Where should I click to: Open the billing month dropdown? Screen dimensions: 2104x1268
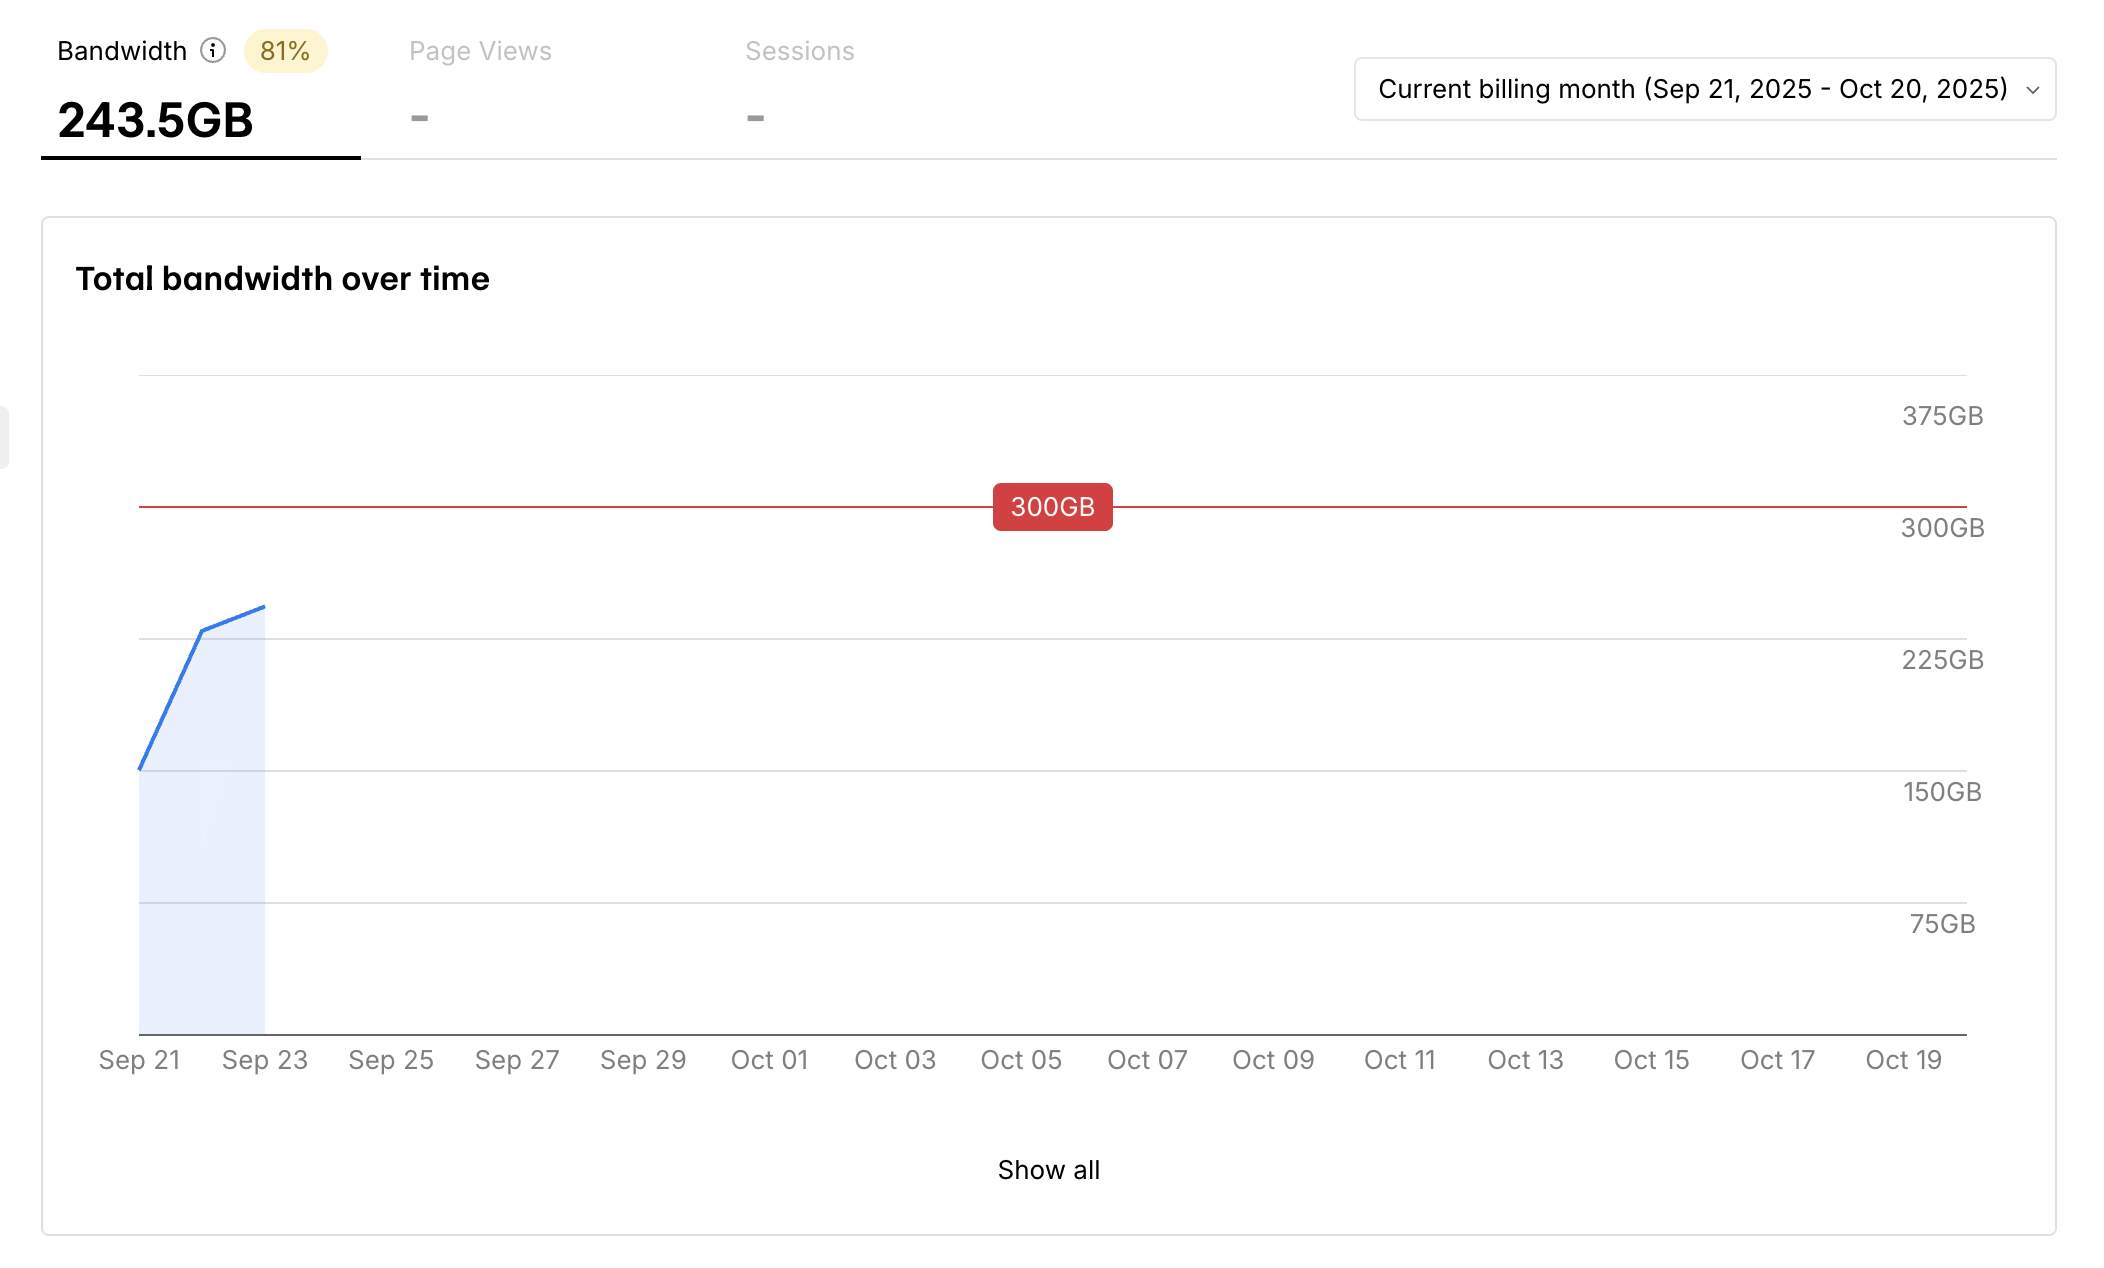1692,89
